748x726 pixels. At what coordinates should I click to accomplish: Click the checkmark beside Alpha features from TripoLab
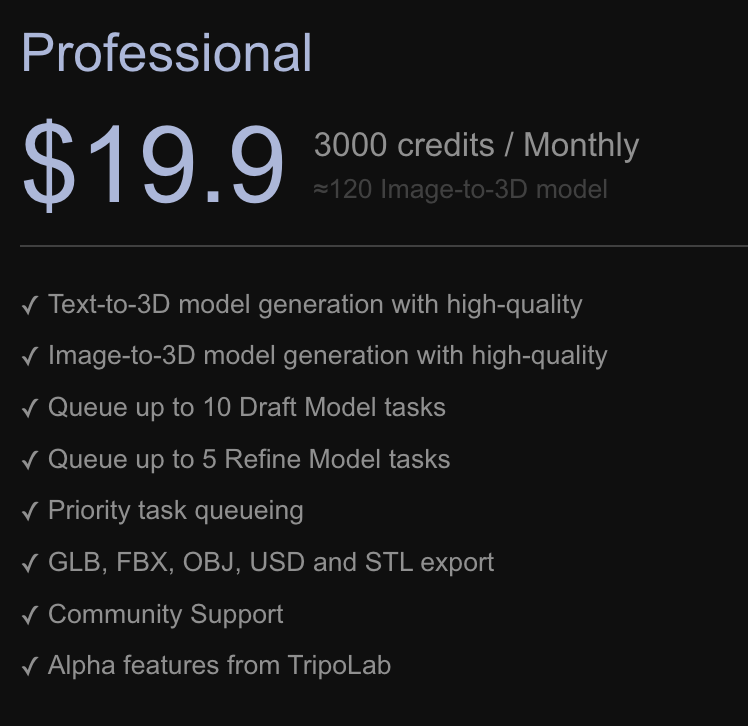pyautogui.click(x=30, y=666)
